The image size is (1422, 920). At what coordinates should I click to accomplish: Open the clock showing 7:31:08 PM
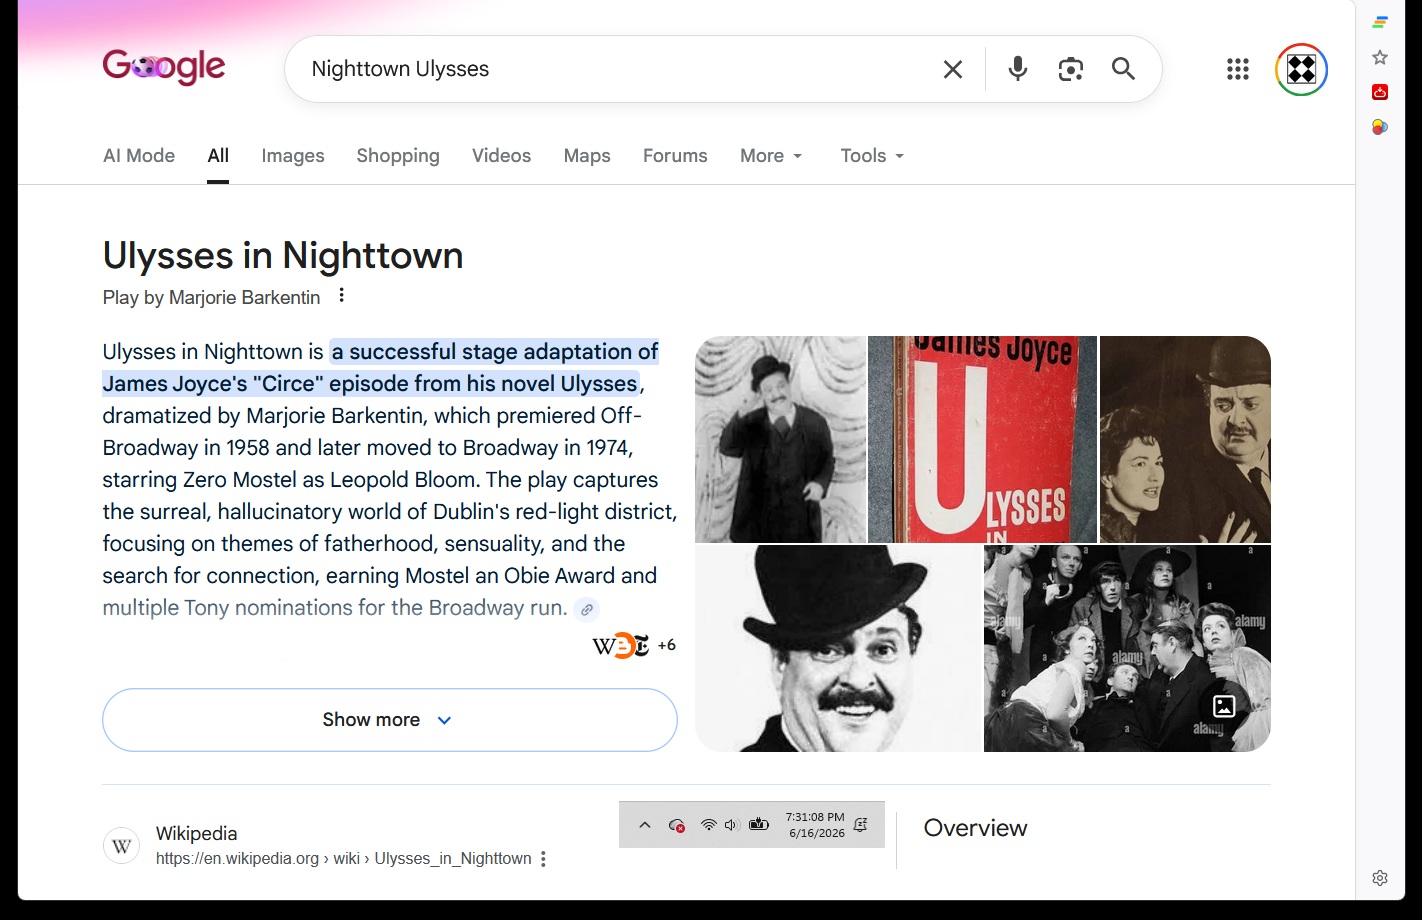click(x=815, y=825)
